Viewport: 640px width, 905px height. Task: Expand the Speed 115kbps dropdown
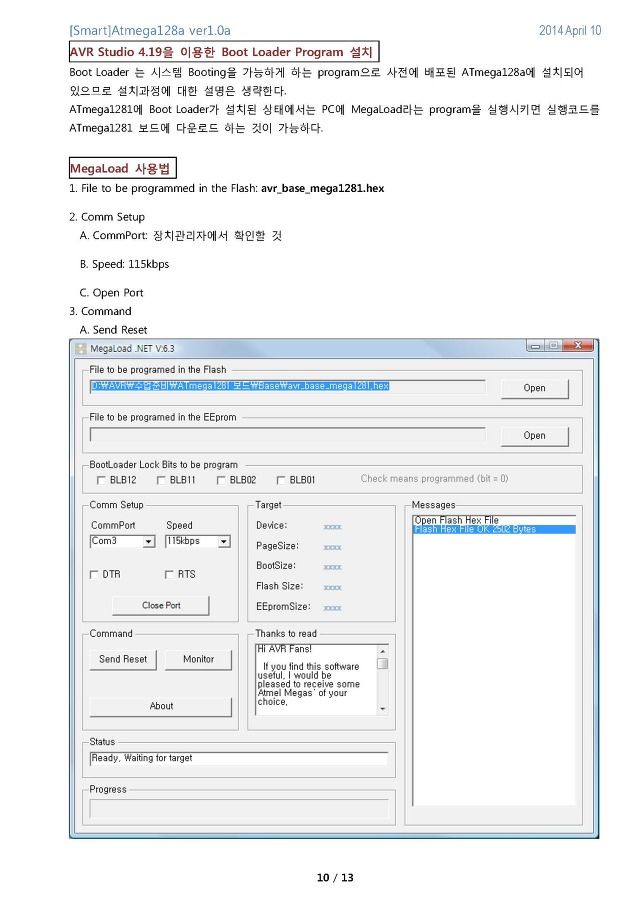pos(224,541)
